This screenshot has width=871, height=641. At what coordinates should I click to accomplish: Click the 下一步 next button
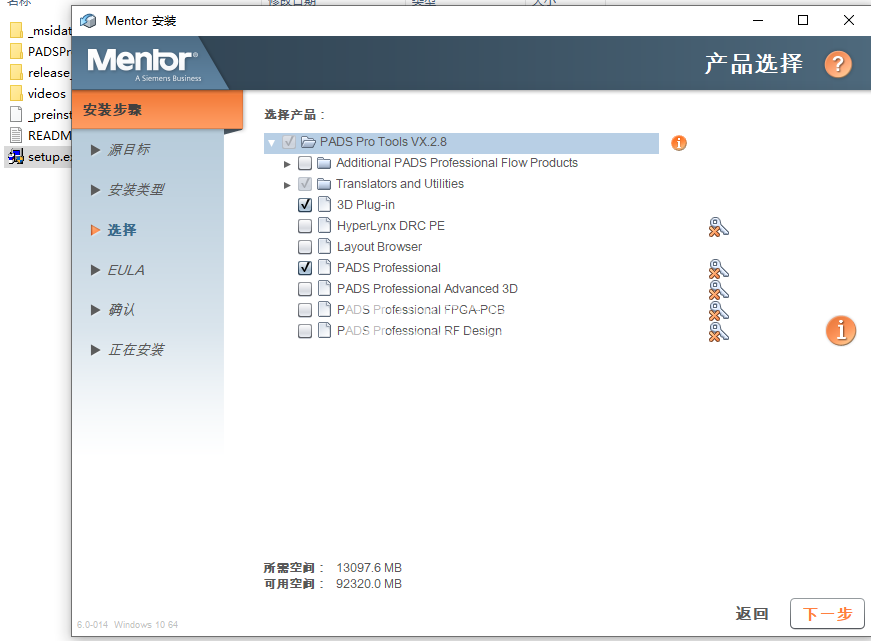[x=827, y=614]
